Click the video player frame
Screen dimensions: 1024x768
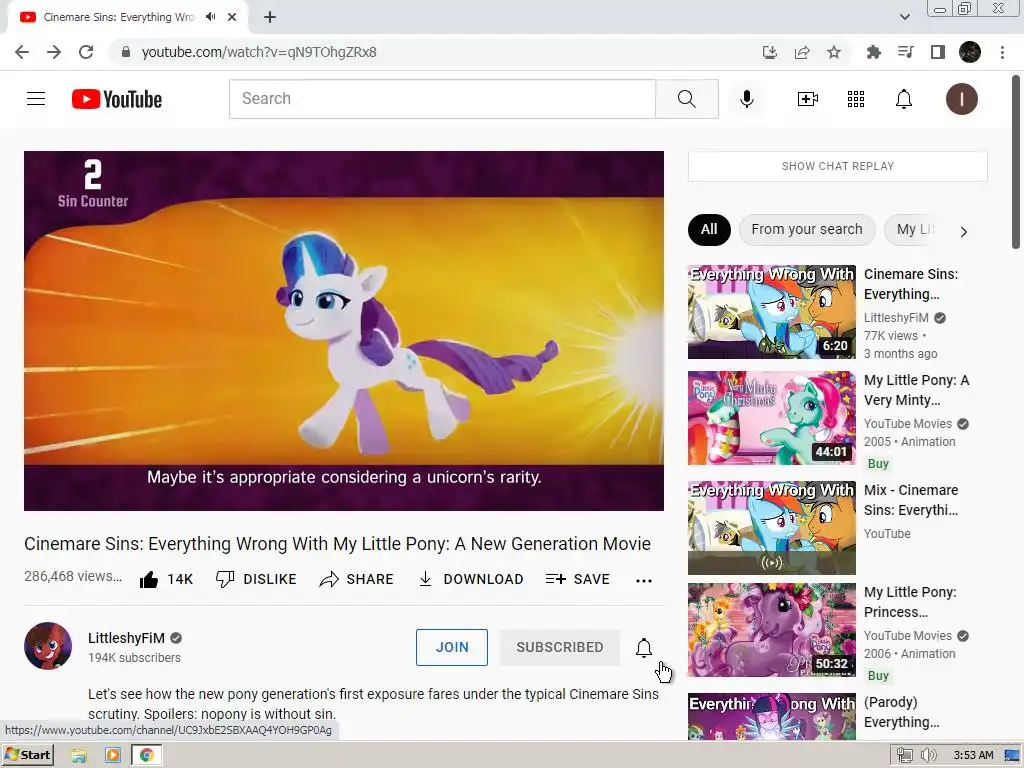click(344, 331)
